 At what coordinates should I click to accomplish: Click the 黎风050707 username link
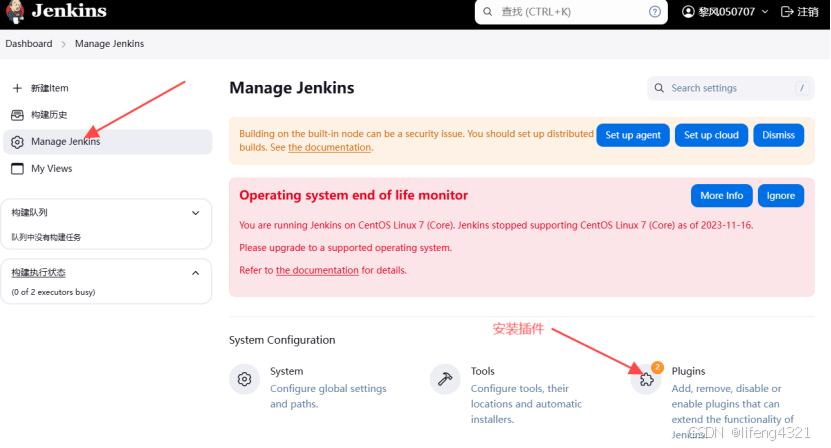[727, 12]
